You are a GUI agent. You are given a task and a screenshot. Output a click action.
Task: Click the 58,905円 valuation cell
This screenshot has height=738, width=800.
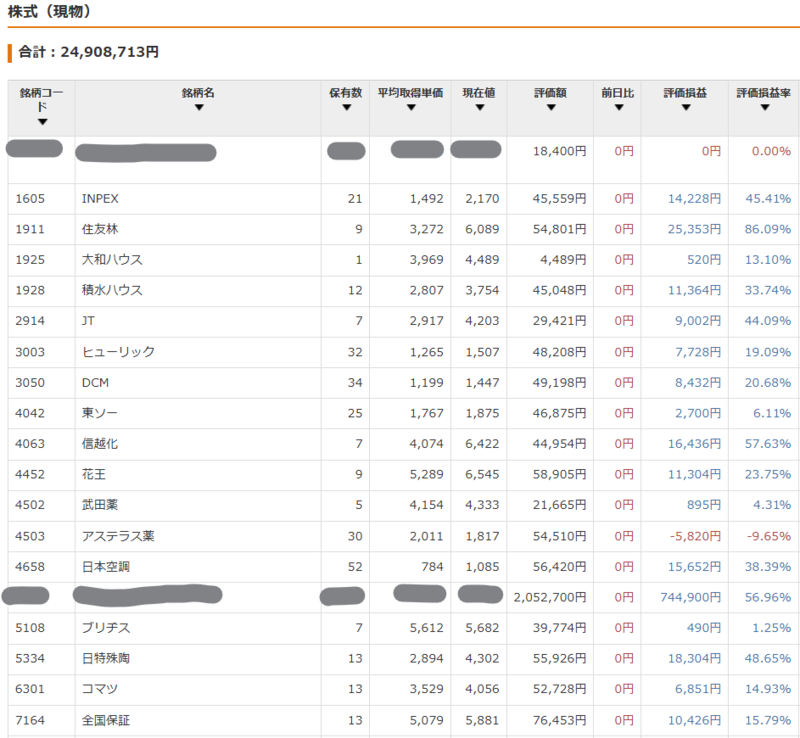pos(560,474)
